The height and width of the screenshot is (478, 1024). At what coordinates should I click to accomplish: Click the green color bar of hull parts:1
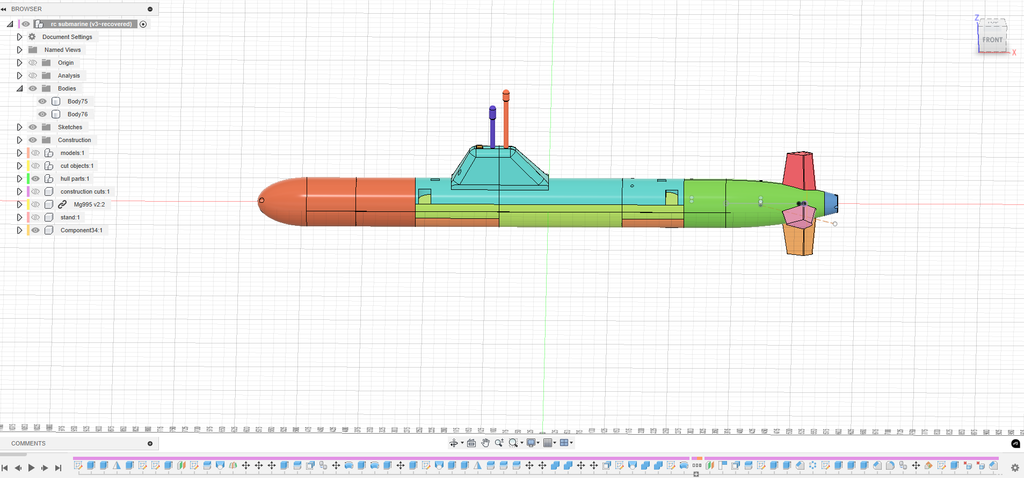click(28, 178)
